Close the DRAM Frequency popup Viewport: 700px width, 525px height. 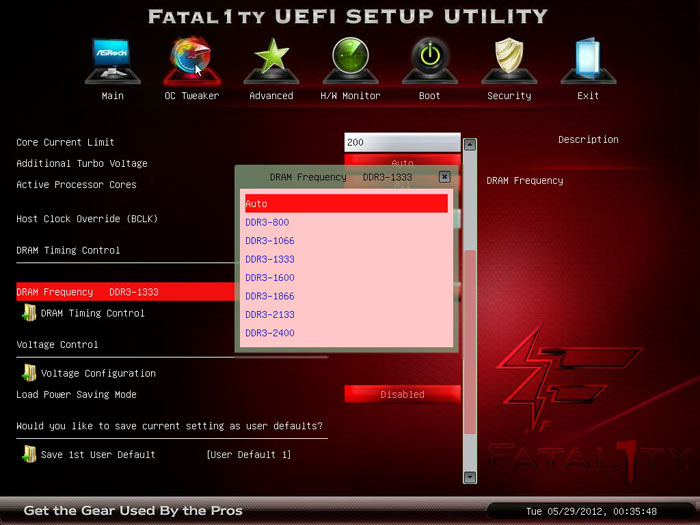pos(444,177)
